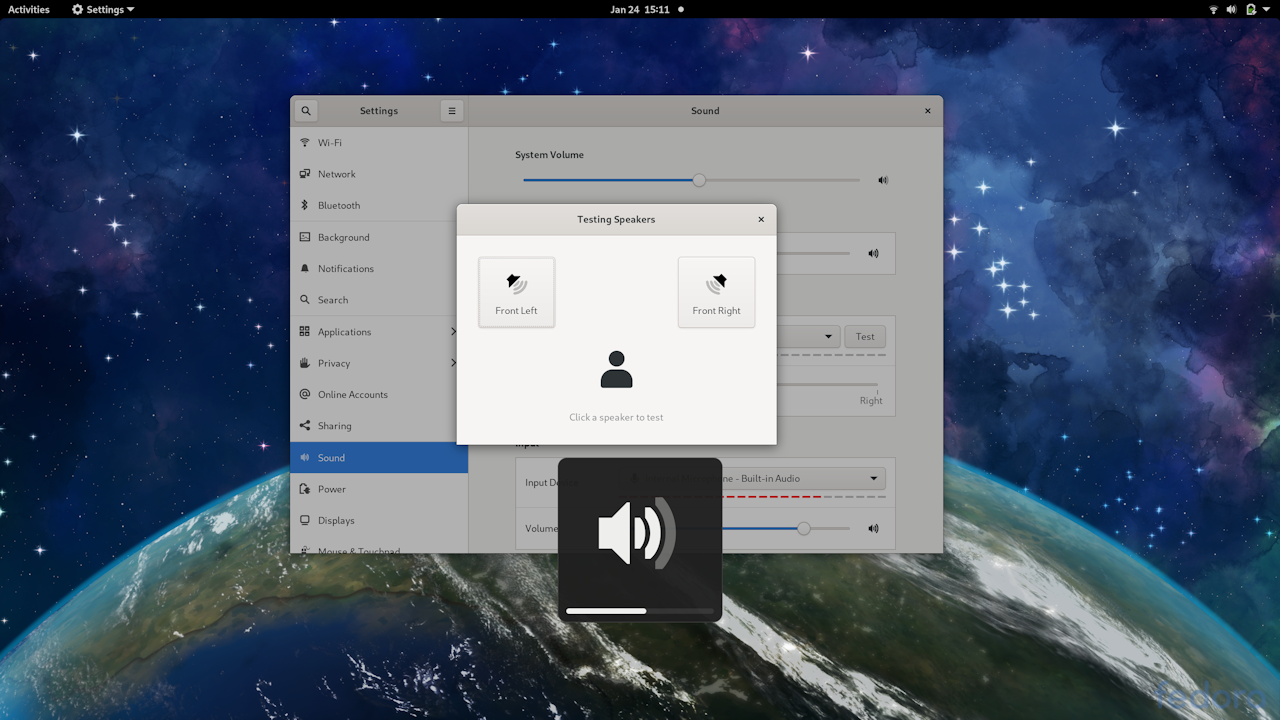Expand the Privacy section chevron

[x=453, y=363]
